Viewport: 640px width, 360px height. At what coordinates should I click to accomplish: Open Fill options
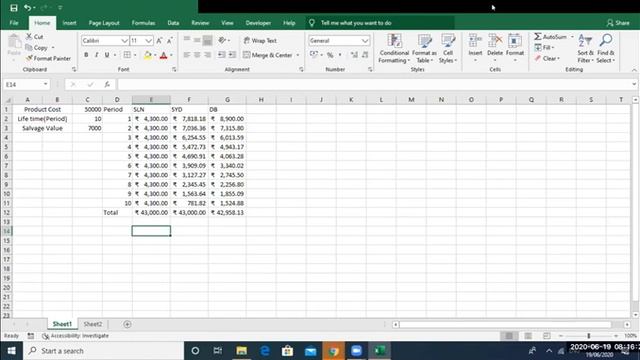click(x=544, y=47)
